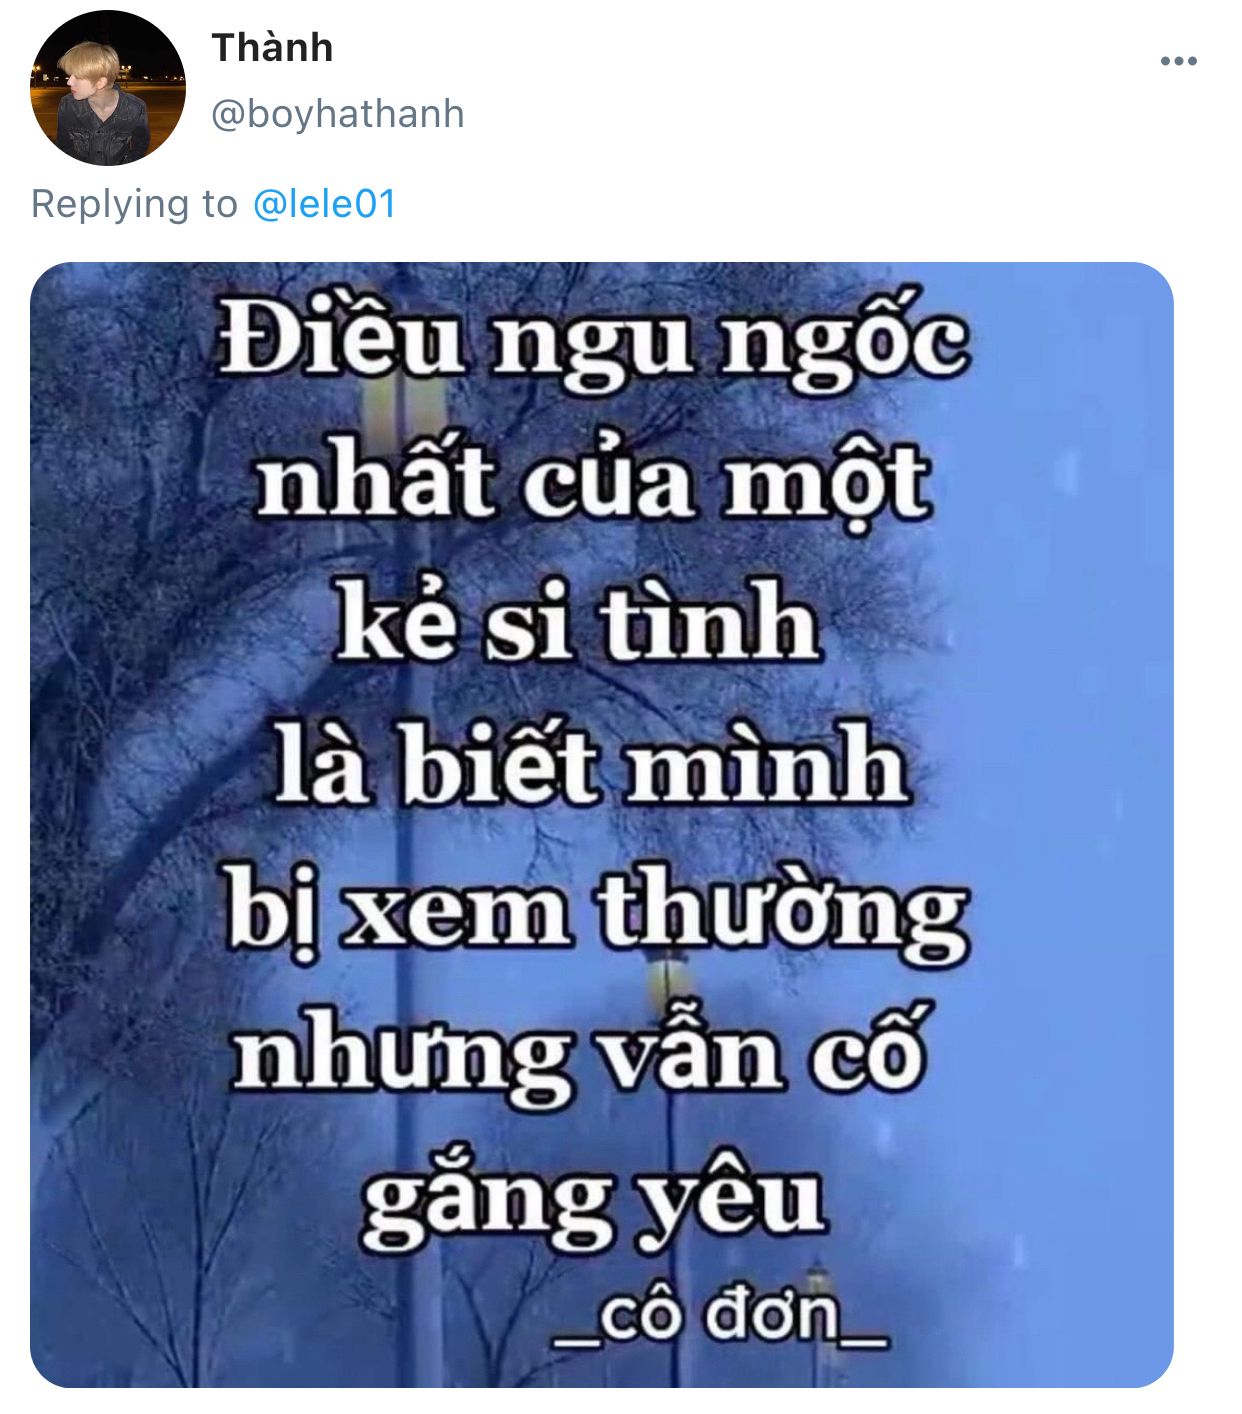This screenshot has height=1414, width=1242.
Task: Open the @lele01 mention link
Action: (325, 204)
